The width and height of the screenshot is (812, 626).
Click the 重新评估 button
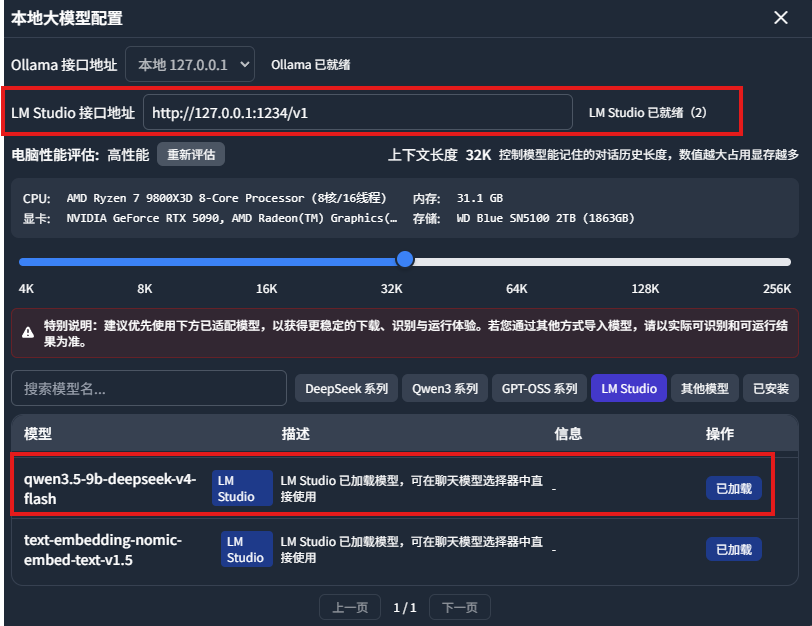[x=191, y=154]
